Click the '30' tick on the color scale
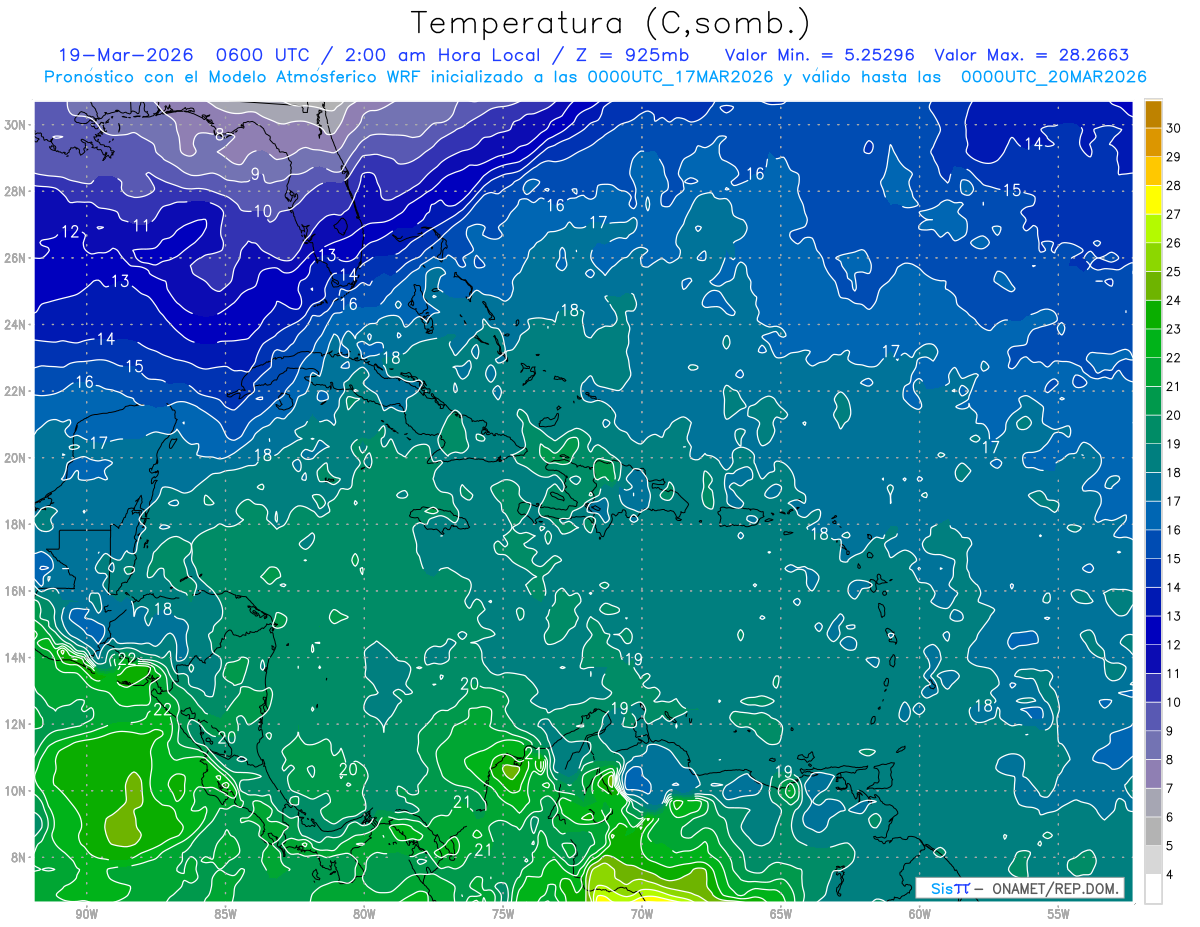Image resolution: width=1200 pixels, height=927 pixels. (1174, 127)
